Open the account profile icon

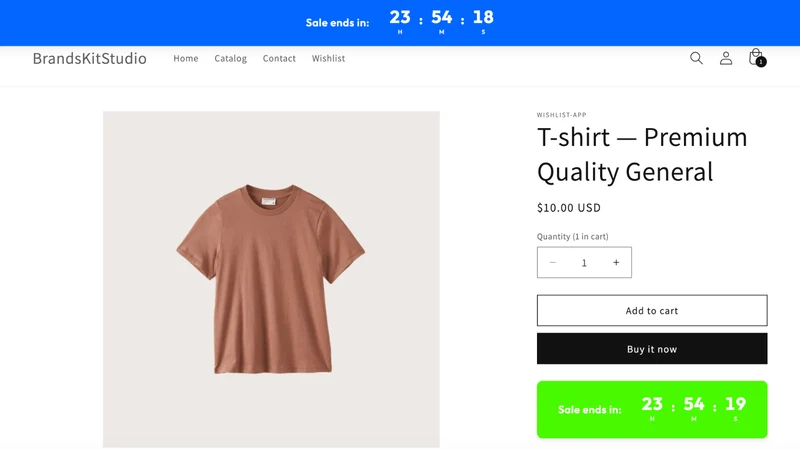click(726, 58)
